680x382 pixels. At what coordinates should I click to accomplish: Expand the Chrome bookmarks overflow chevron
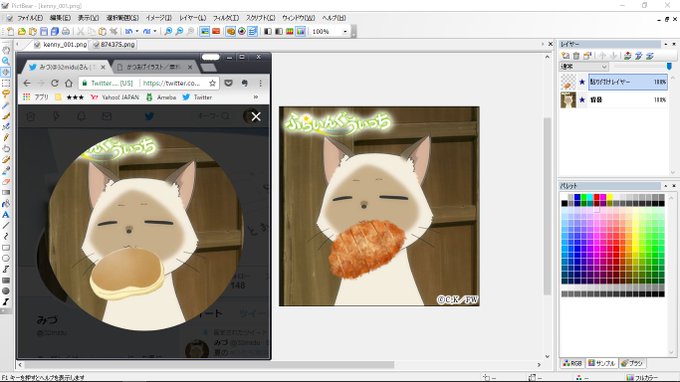click(256, 97)
